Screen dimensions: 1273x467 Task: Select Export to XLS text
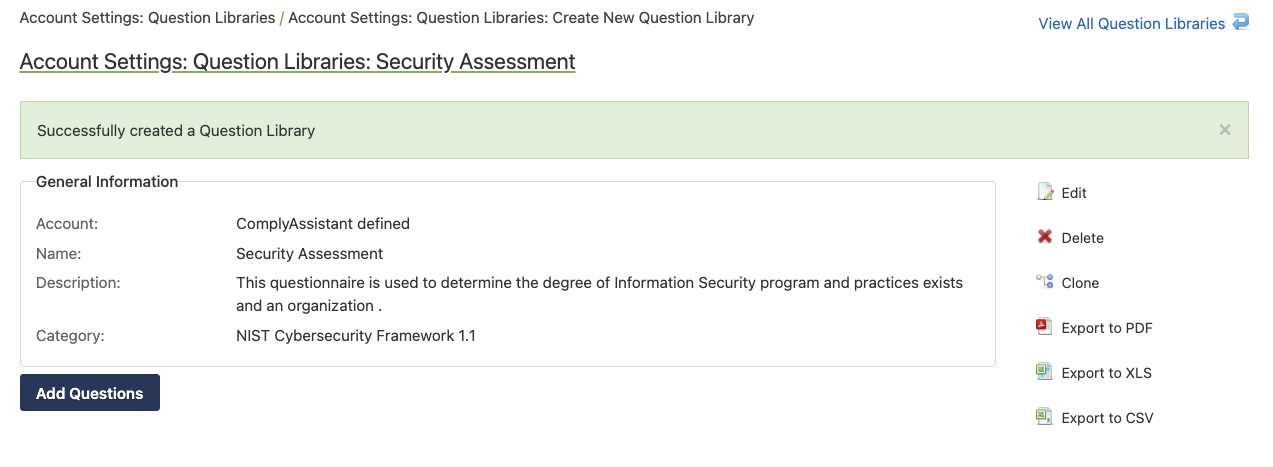pos(1106,373)
